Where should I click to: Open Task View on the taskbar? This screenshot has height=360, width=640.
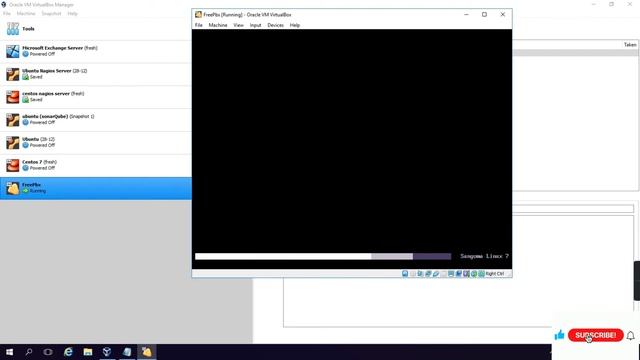tap(48, 352)
